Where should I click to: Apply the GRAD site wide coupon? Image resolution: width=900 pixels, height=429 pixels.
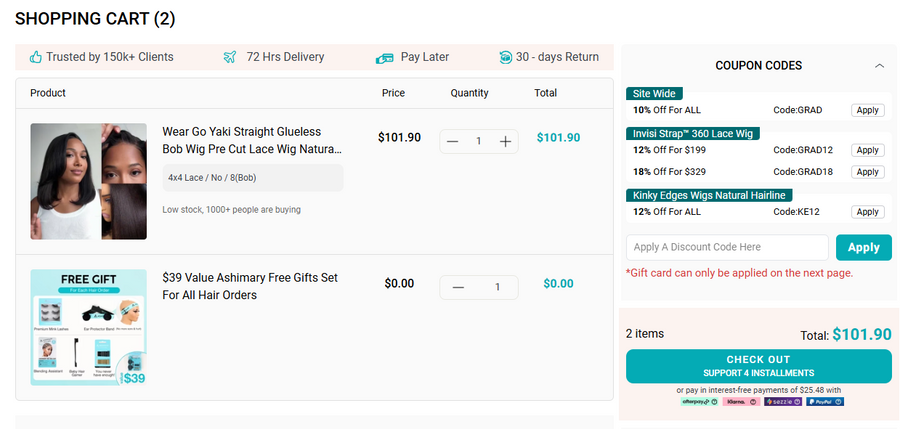click(x=867, y=110)
